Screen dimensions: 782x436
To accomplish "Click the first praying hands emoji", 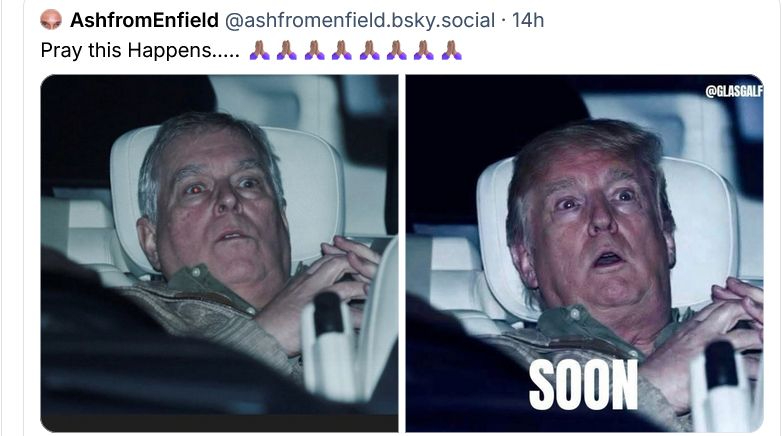I will (x=259, y=50).
